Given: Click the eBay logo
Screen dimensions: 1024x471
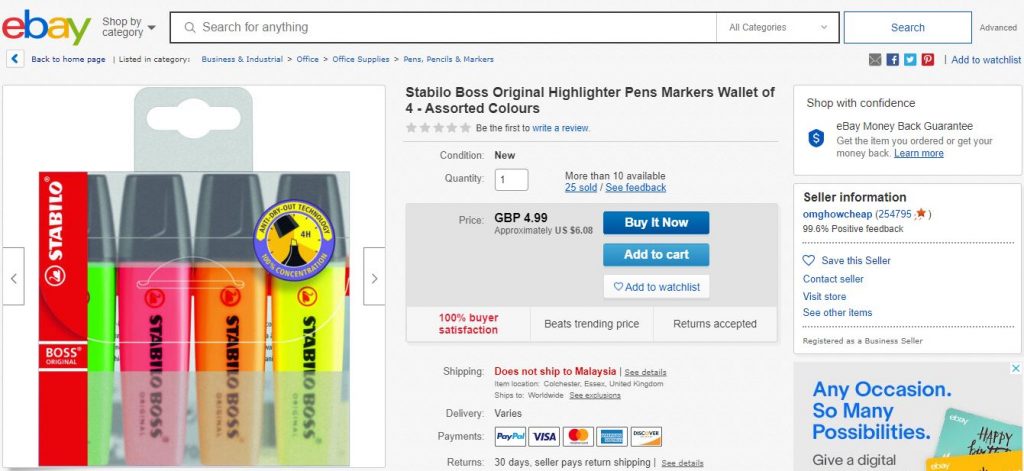Looking at the screenshot, I should [x=46, y=27].
